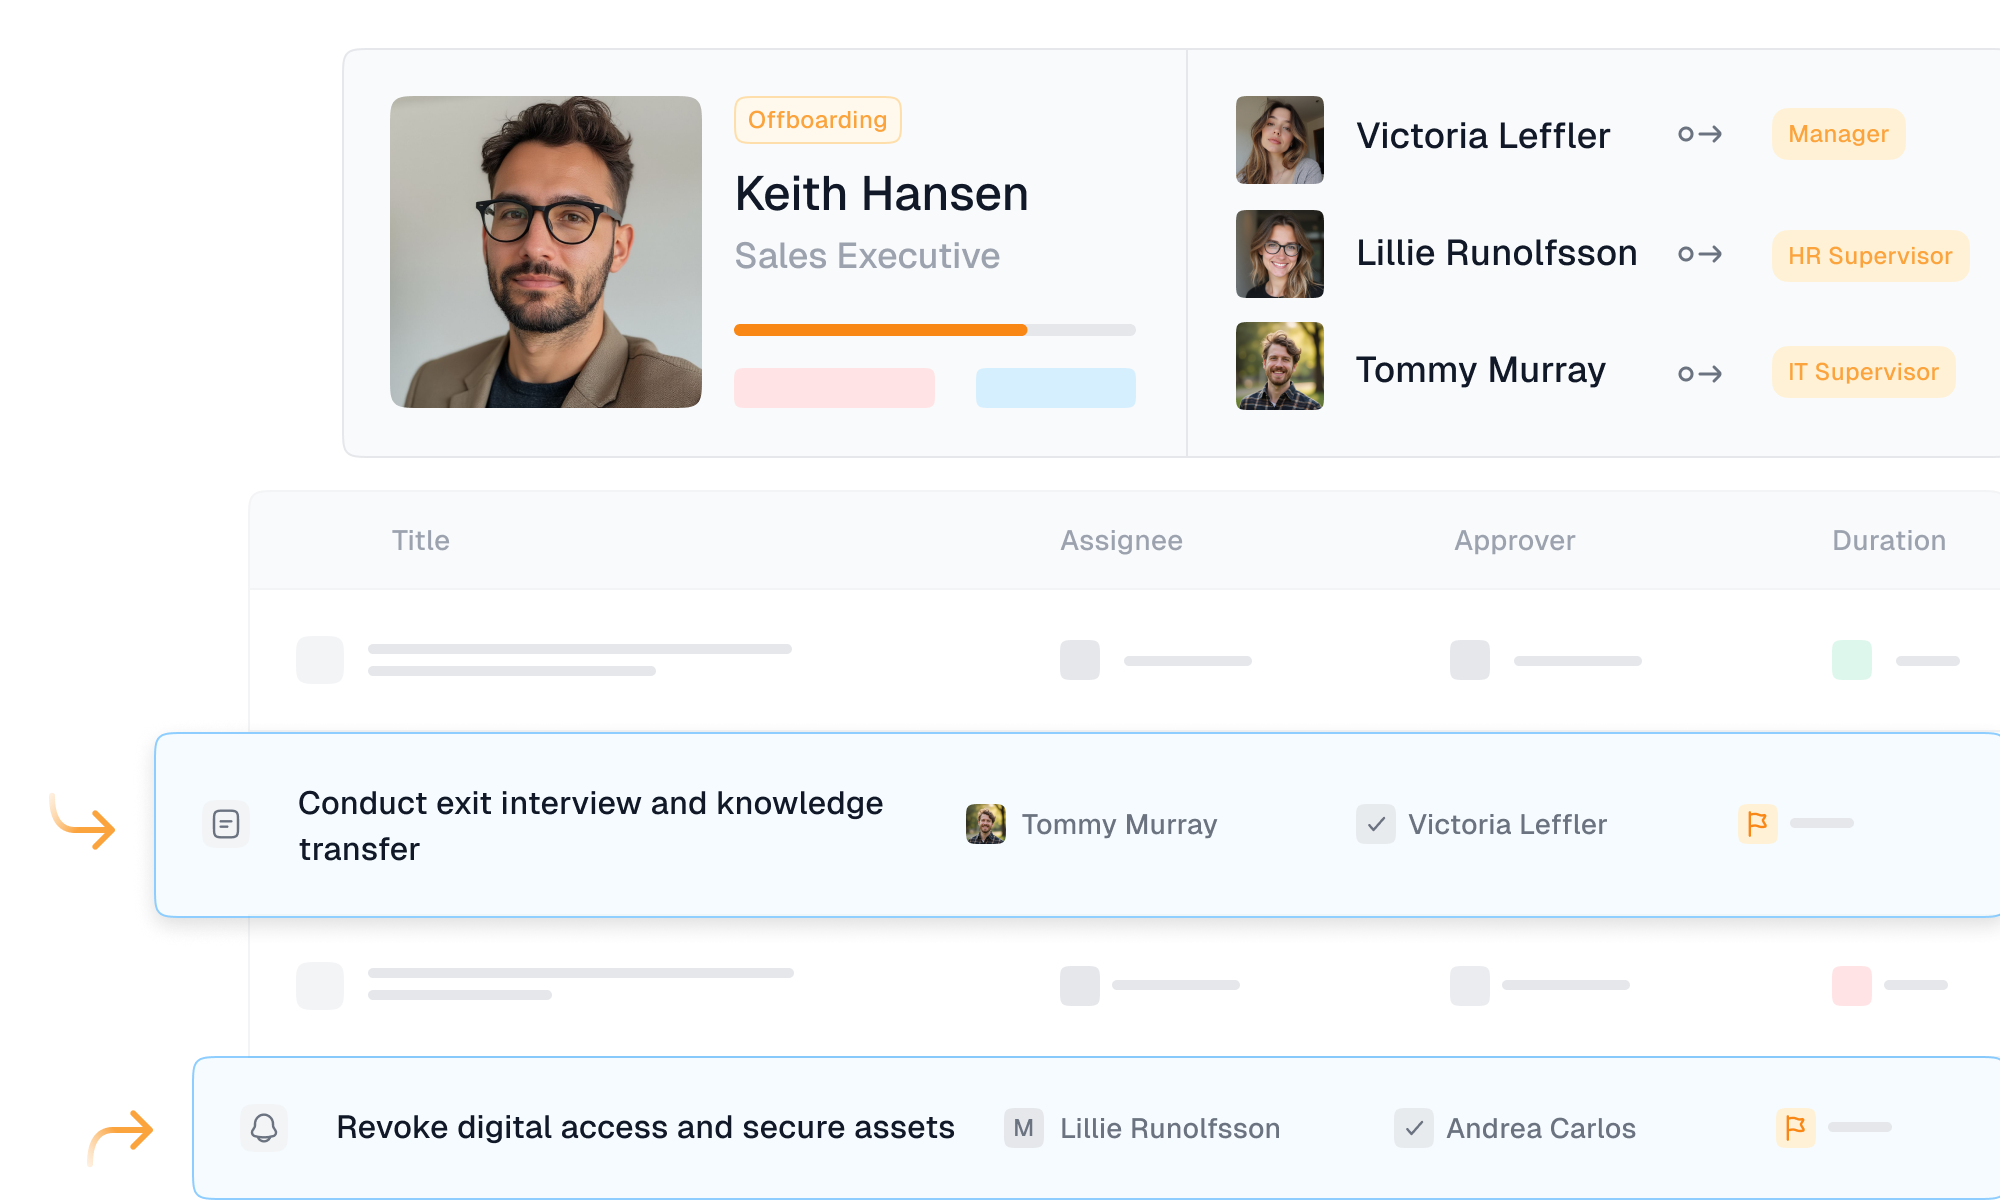
Task: Toggle the approver checkbox for Andrea Carlos
Action: 1414,1128
